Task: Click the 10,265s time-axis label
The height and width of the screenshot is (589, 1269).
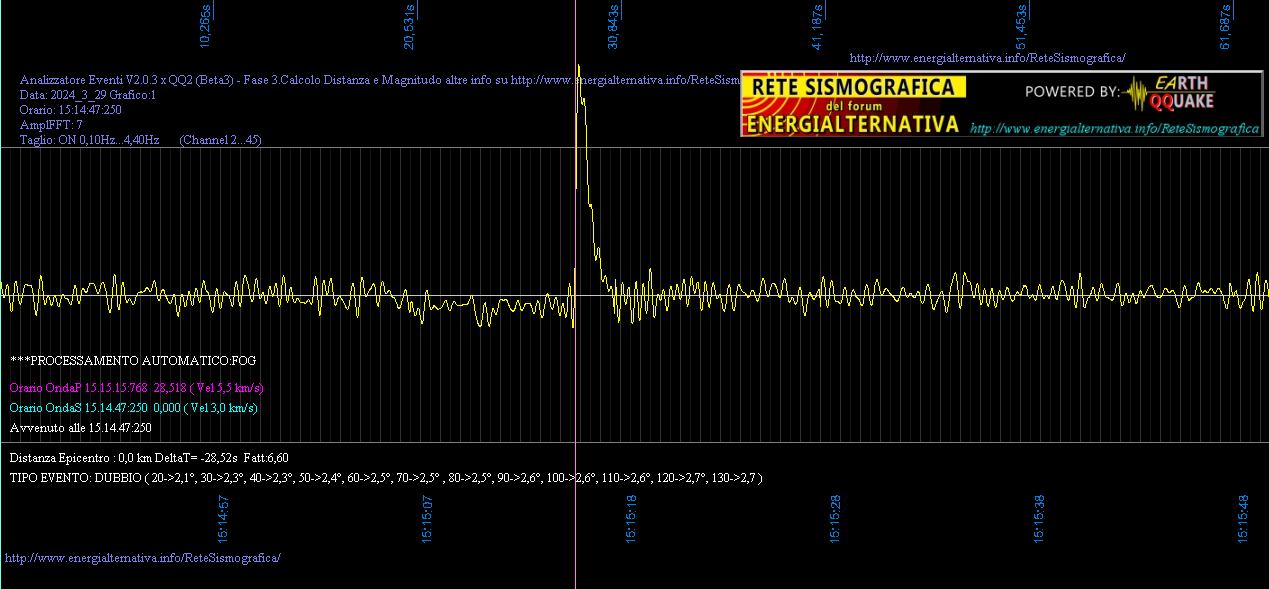Action: [x=206, y=26]
